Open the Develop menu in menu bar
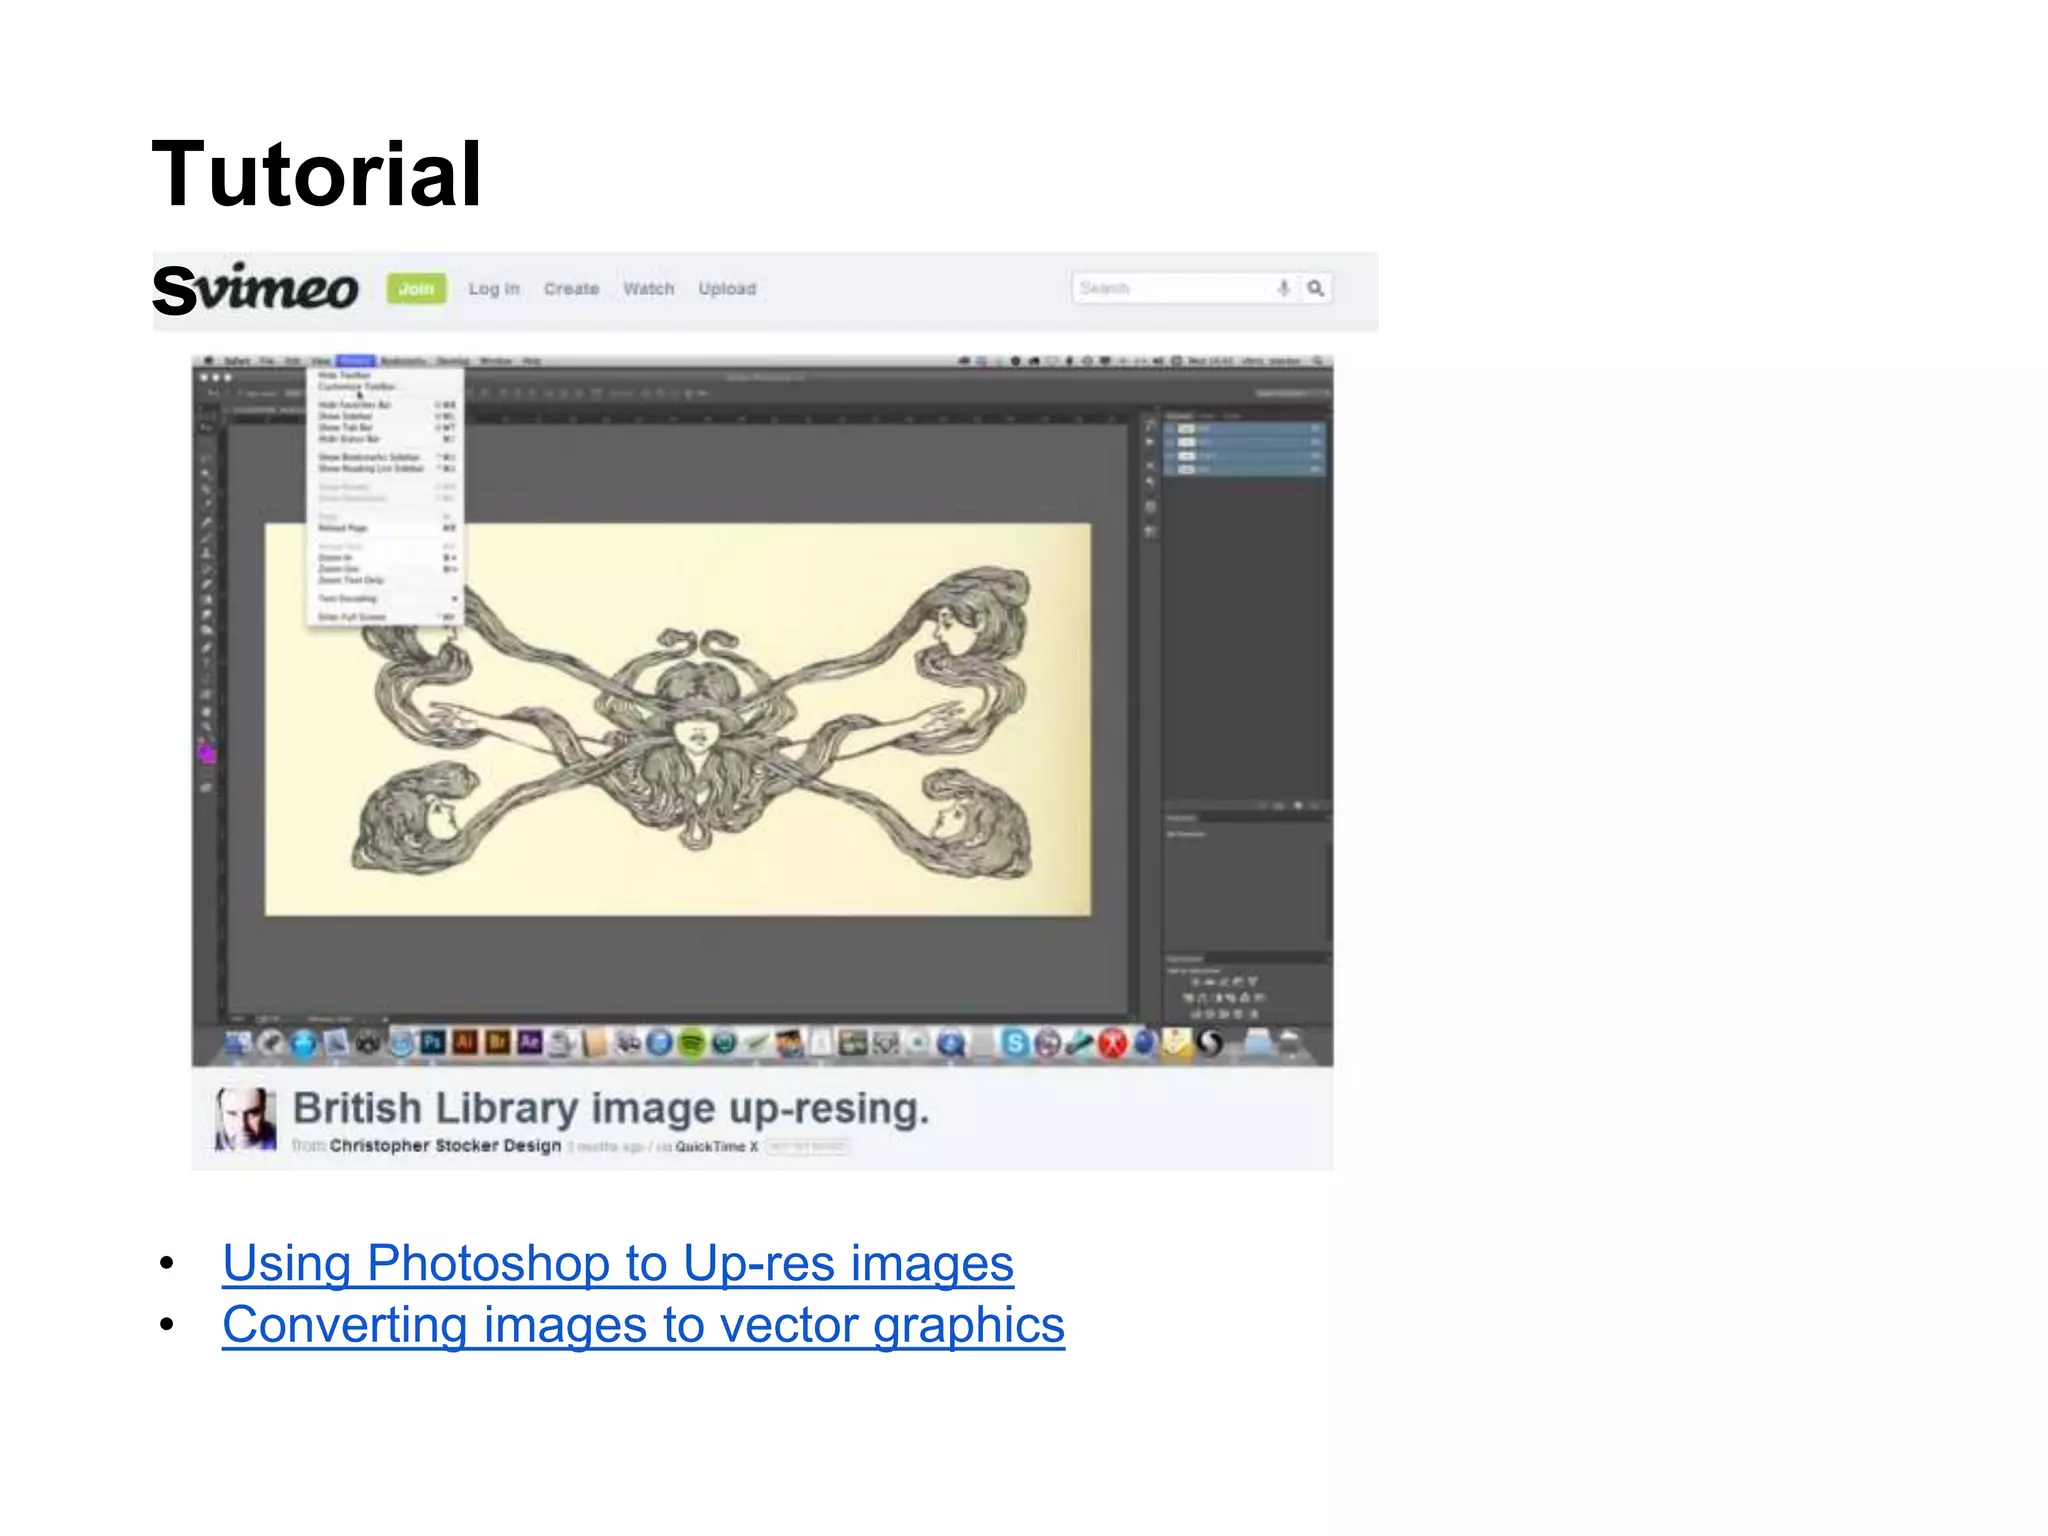This screenshot has height=1536, width=2048. coord(453,361)
